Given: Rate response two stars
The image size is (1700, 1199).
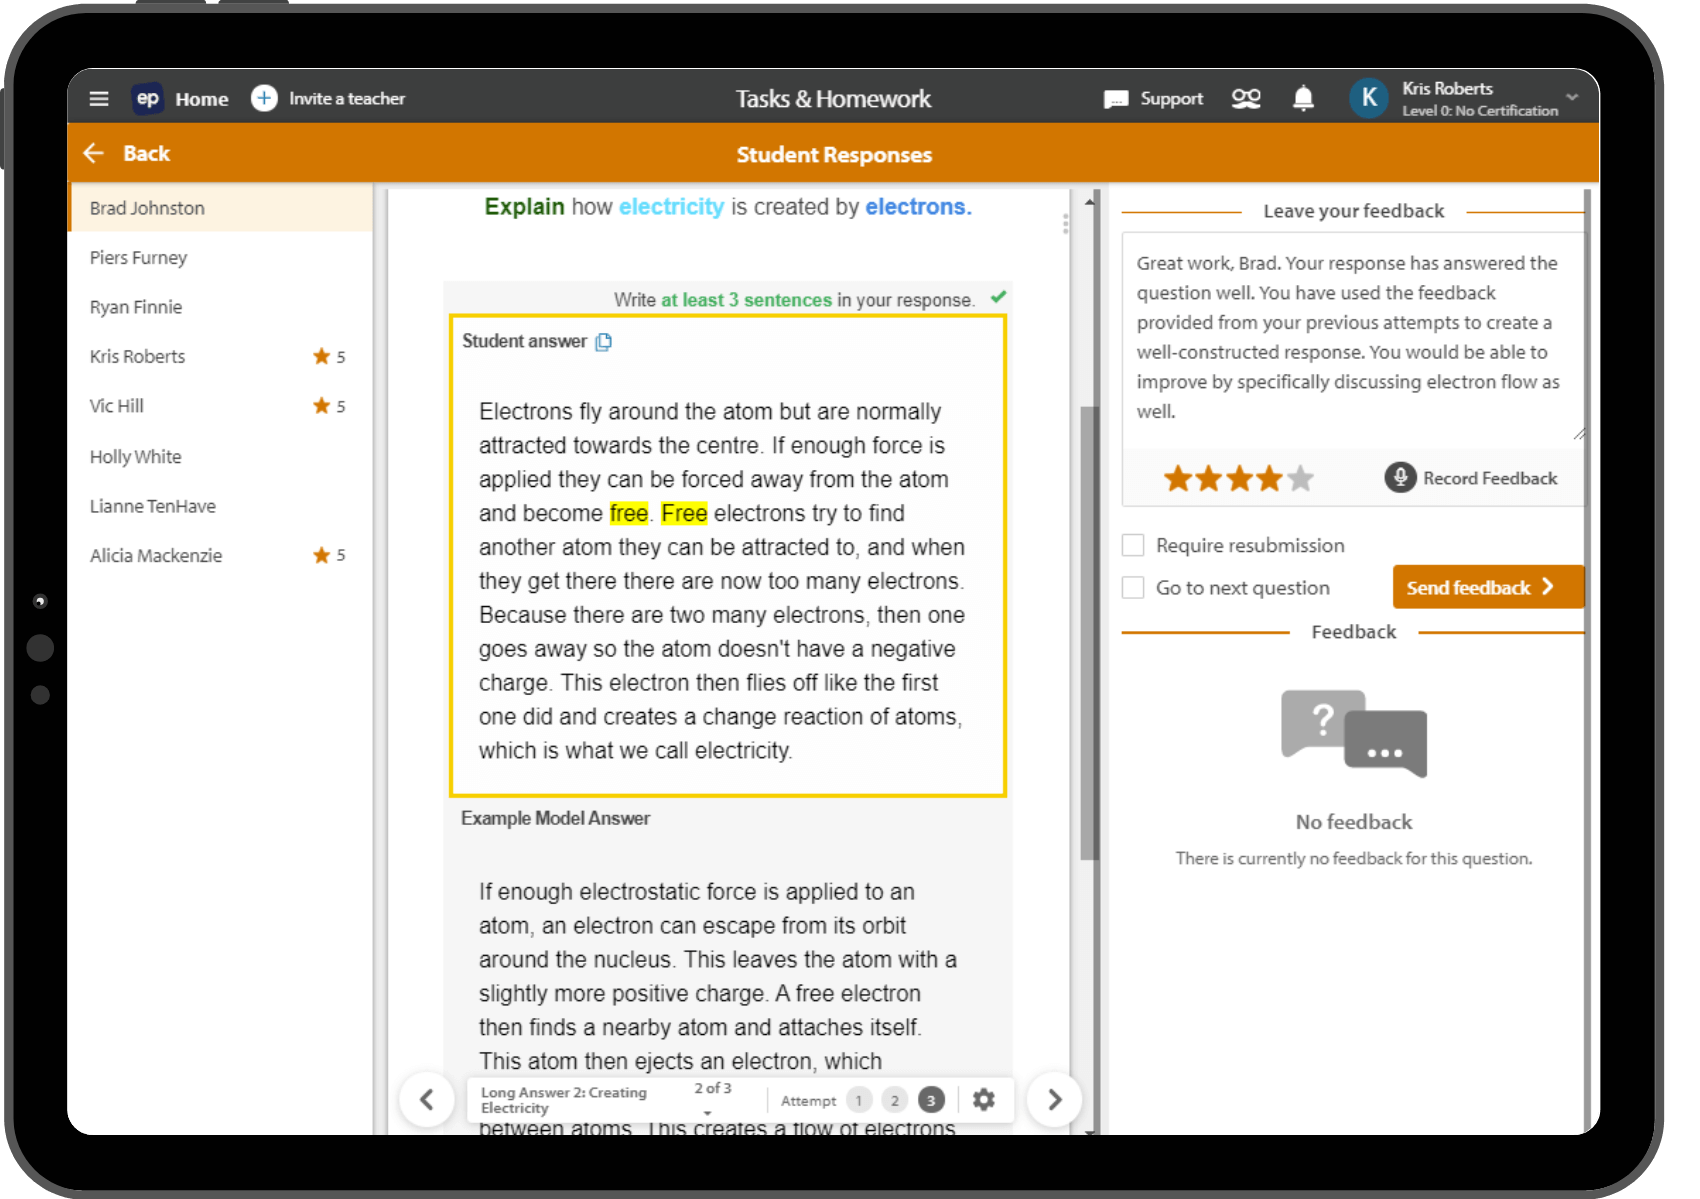Looking at the screenshot, I should pos(1209,479).
